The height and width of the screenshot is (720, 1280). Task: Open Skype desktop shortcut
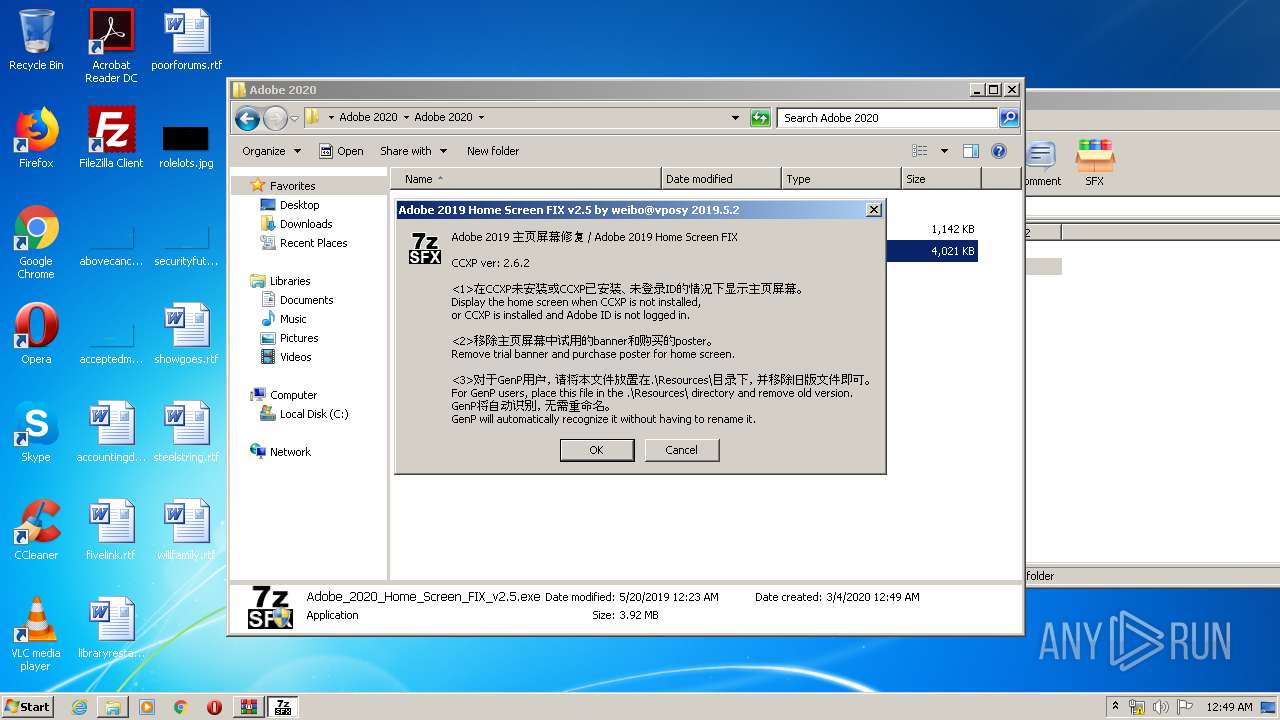(36, 432)
